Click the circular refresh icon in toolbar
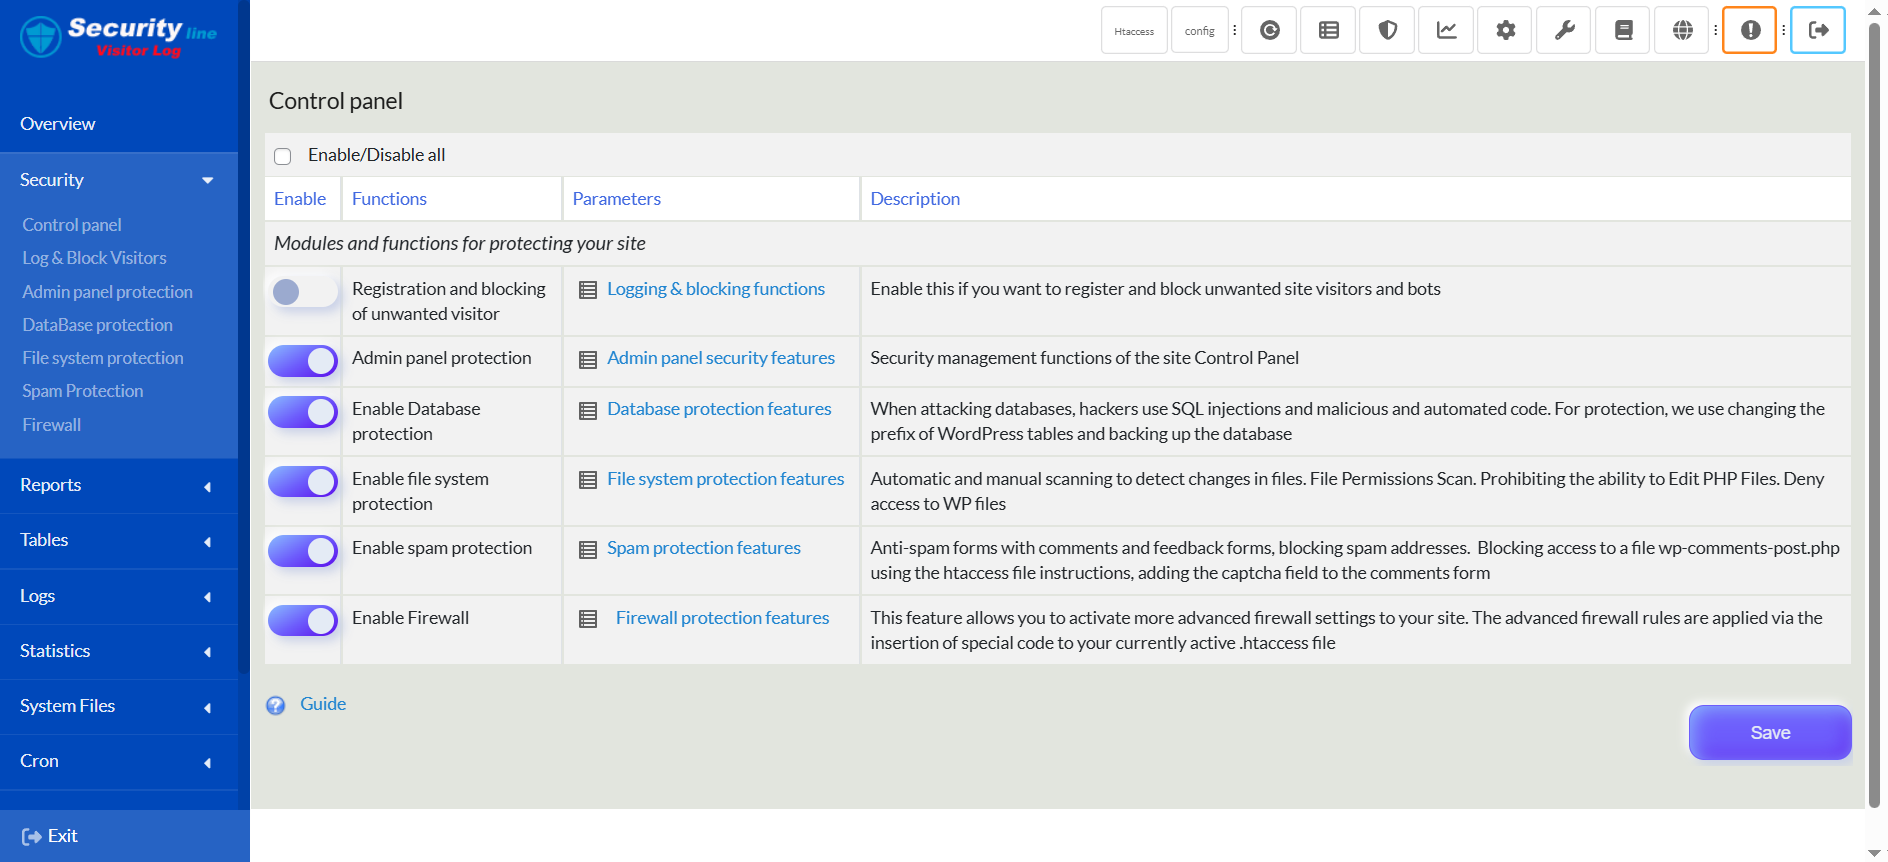Screen dimensions: 1888x862 [1269, 30]
